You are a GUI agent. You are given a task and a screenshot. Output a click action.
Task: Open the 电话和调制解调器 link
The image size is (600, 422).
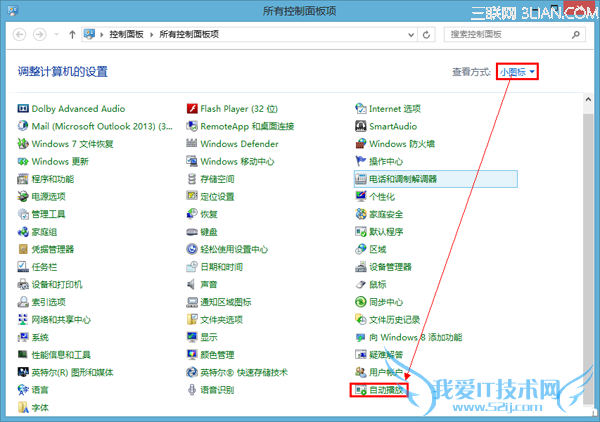[403, 179]
